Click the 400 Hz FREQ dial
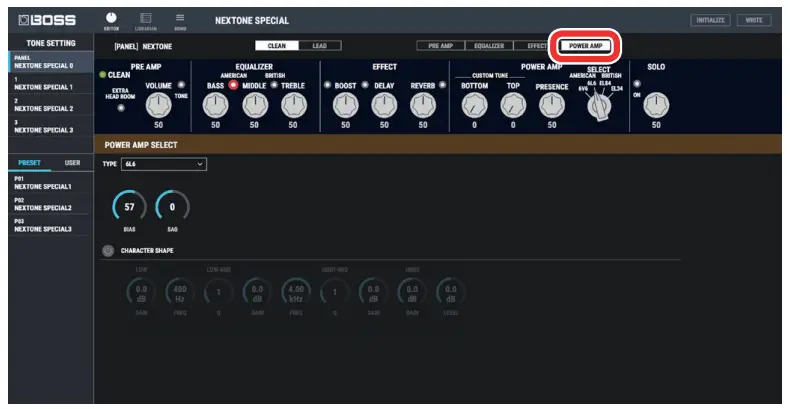The image size is (790, 409). [x=180, y=292]
